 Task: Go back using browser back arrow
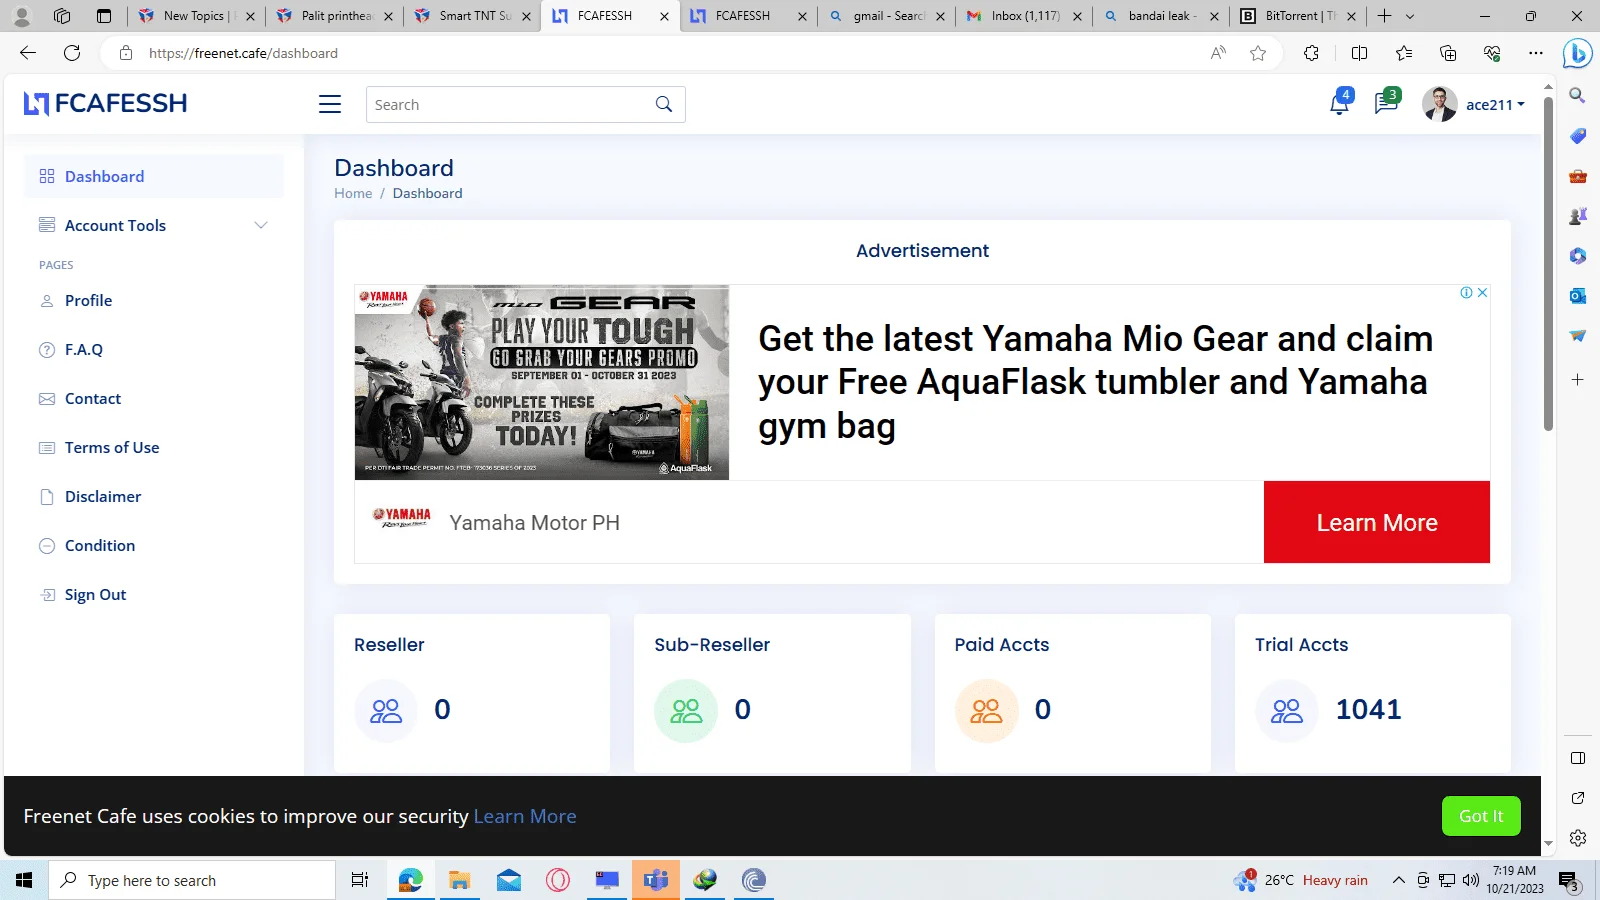[28, 53]
